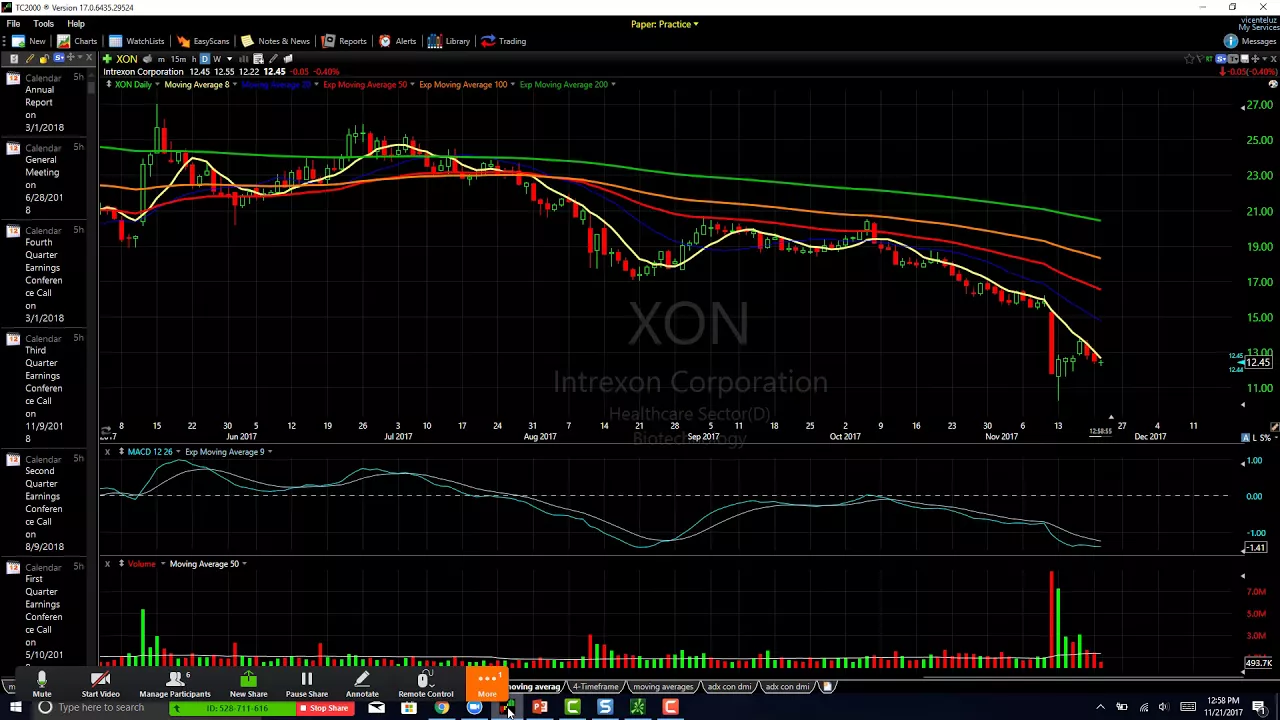Launch EasyScans from the toolbar
Viewport: 1280px width, 720px height.
(203, 41)
